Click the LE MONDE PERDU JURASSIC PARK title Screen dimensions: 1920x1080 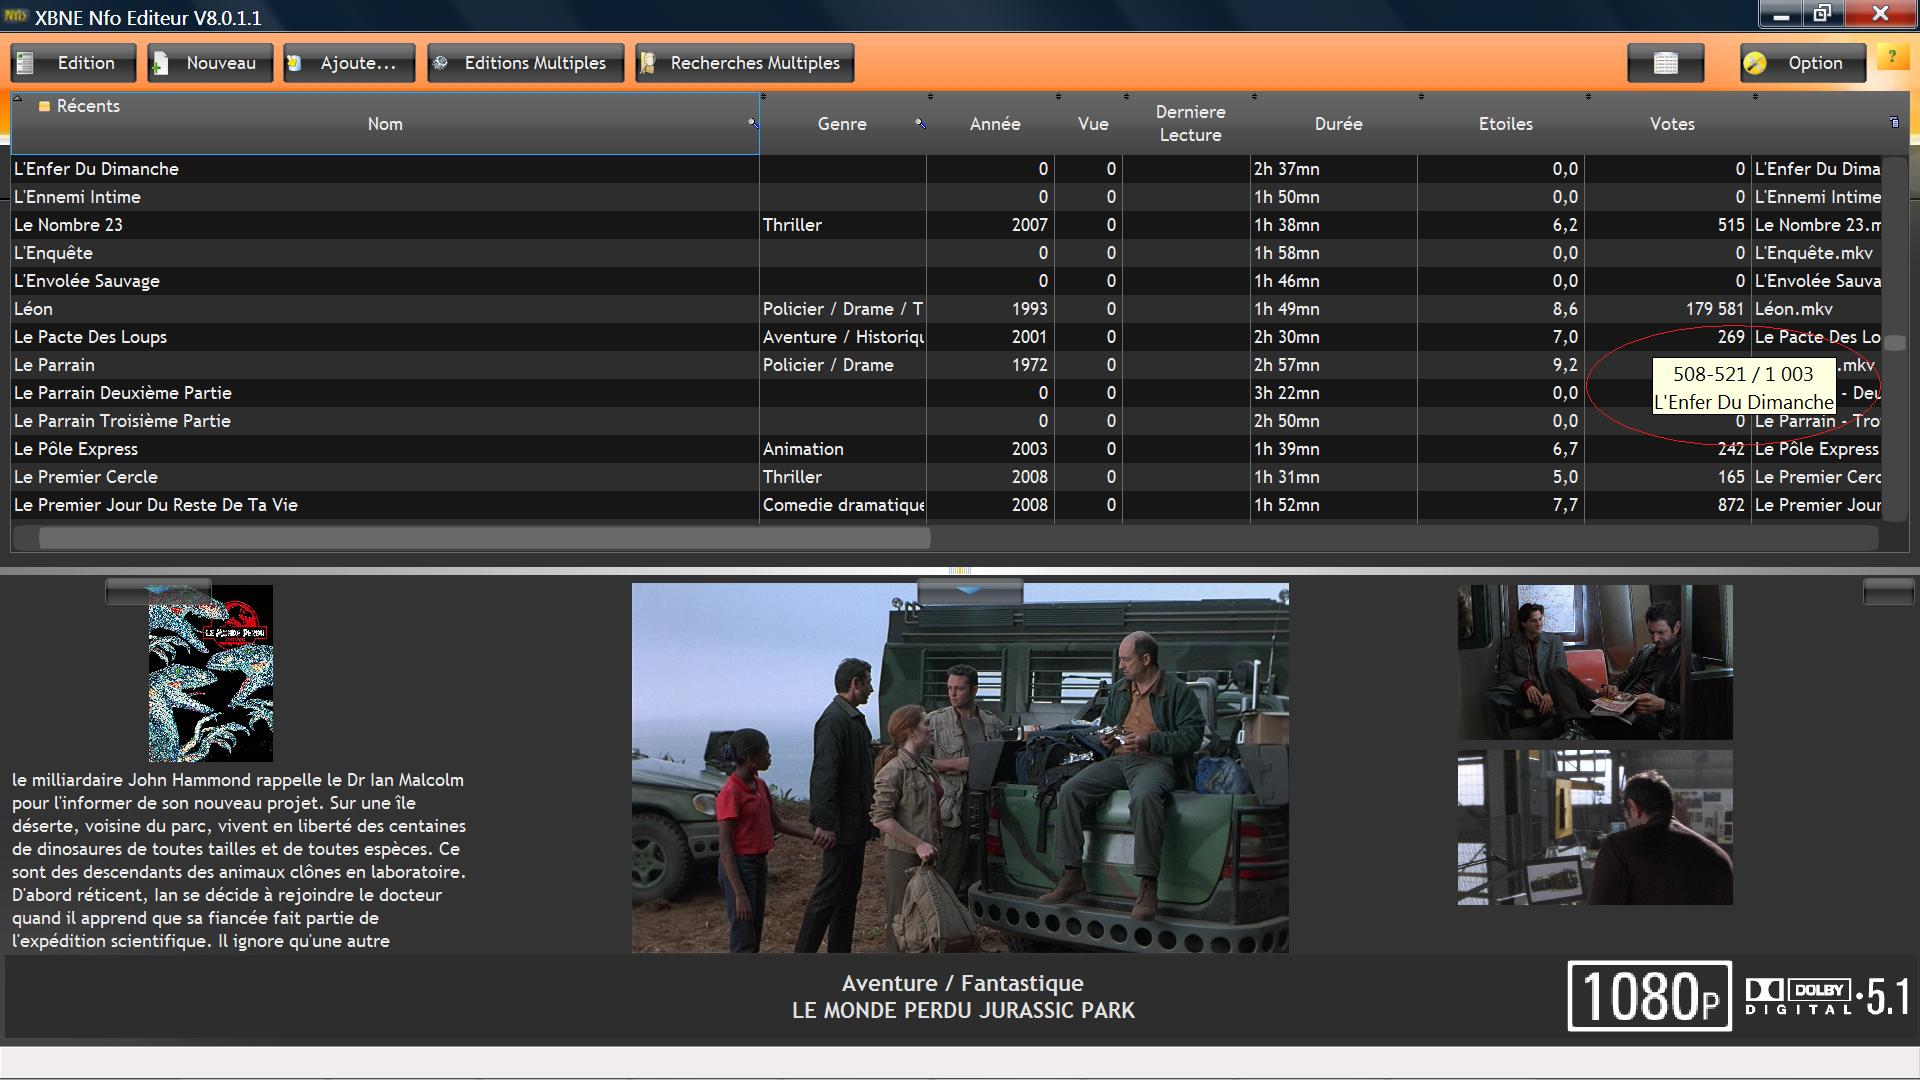[x=963, y=1011]
